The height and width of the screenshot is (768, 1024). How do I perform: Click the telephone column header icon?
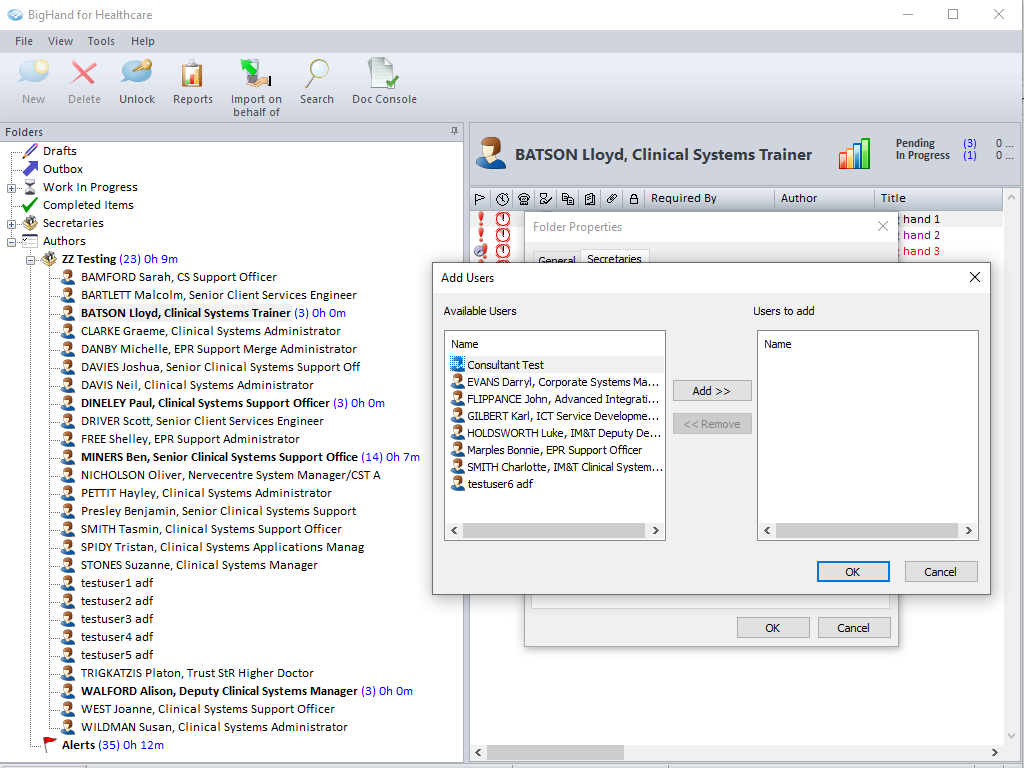click(524, 199)
